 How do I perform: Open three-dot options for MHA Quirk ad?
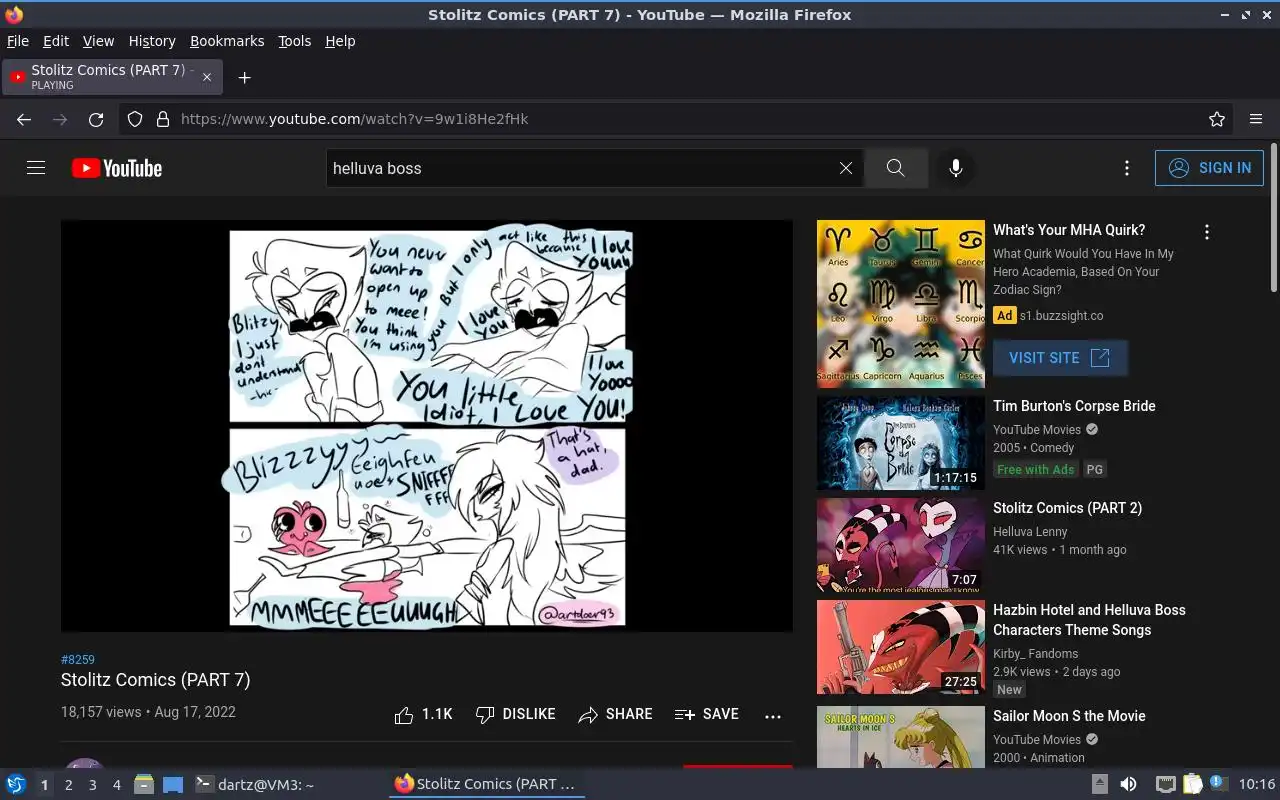point(1207,232)
